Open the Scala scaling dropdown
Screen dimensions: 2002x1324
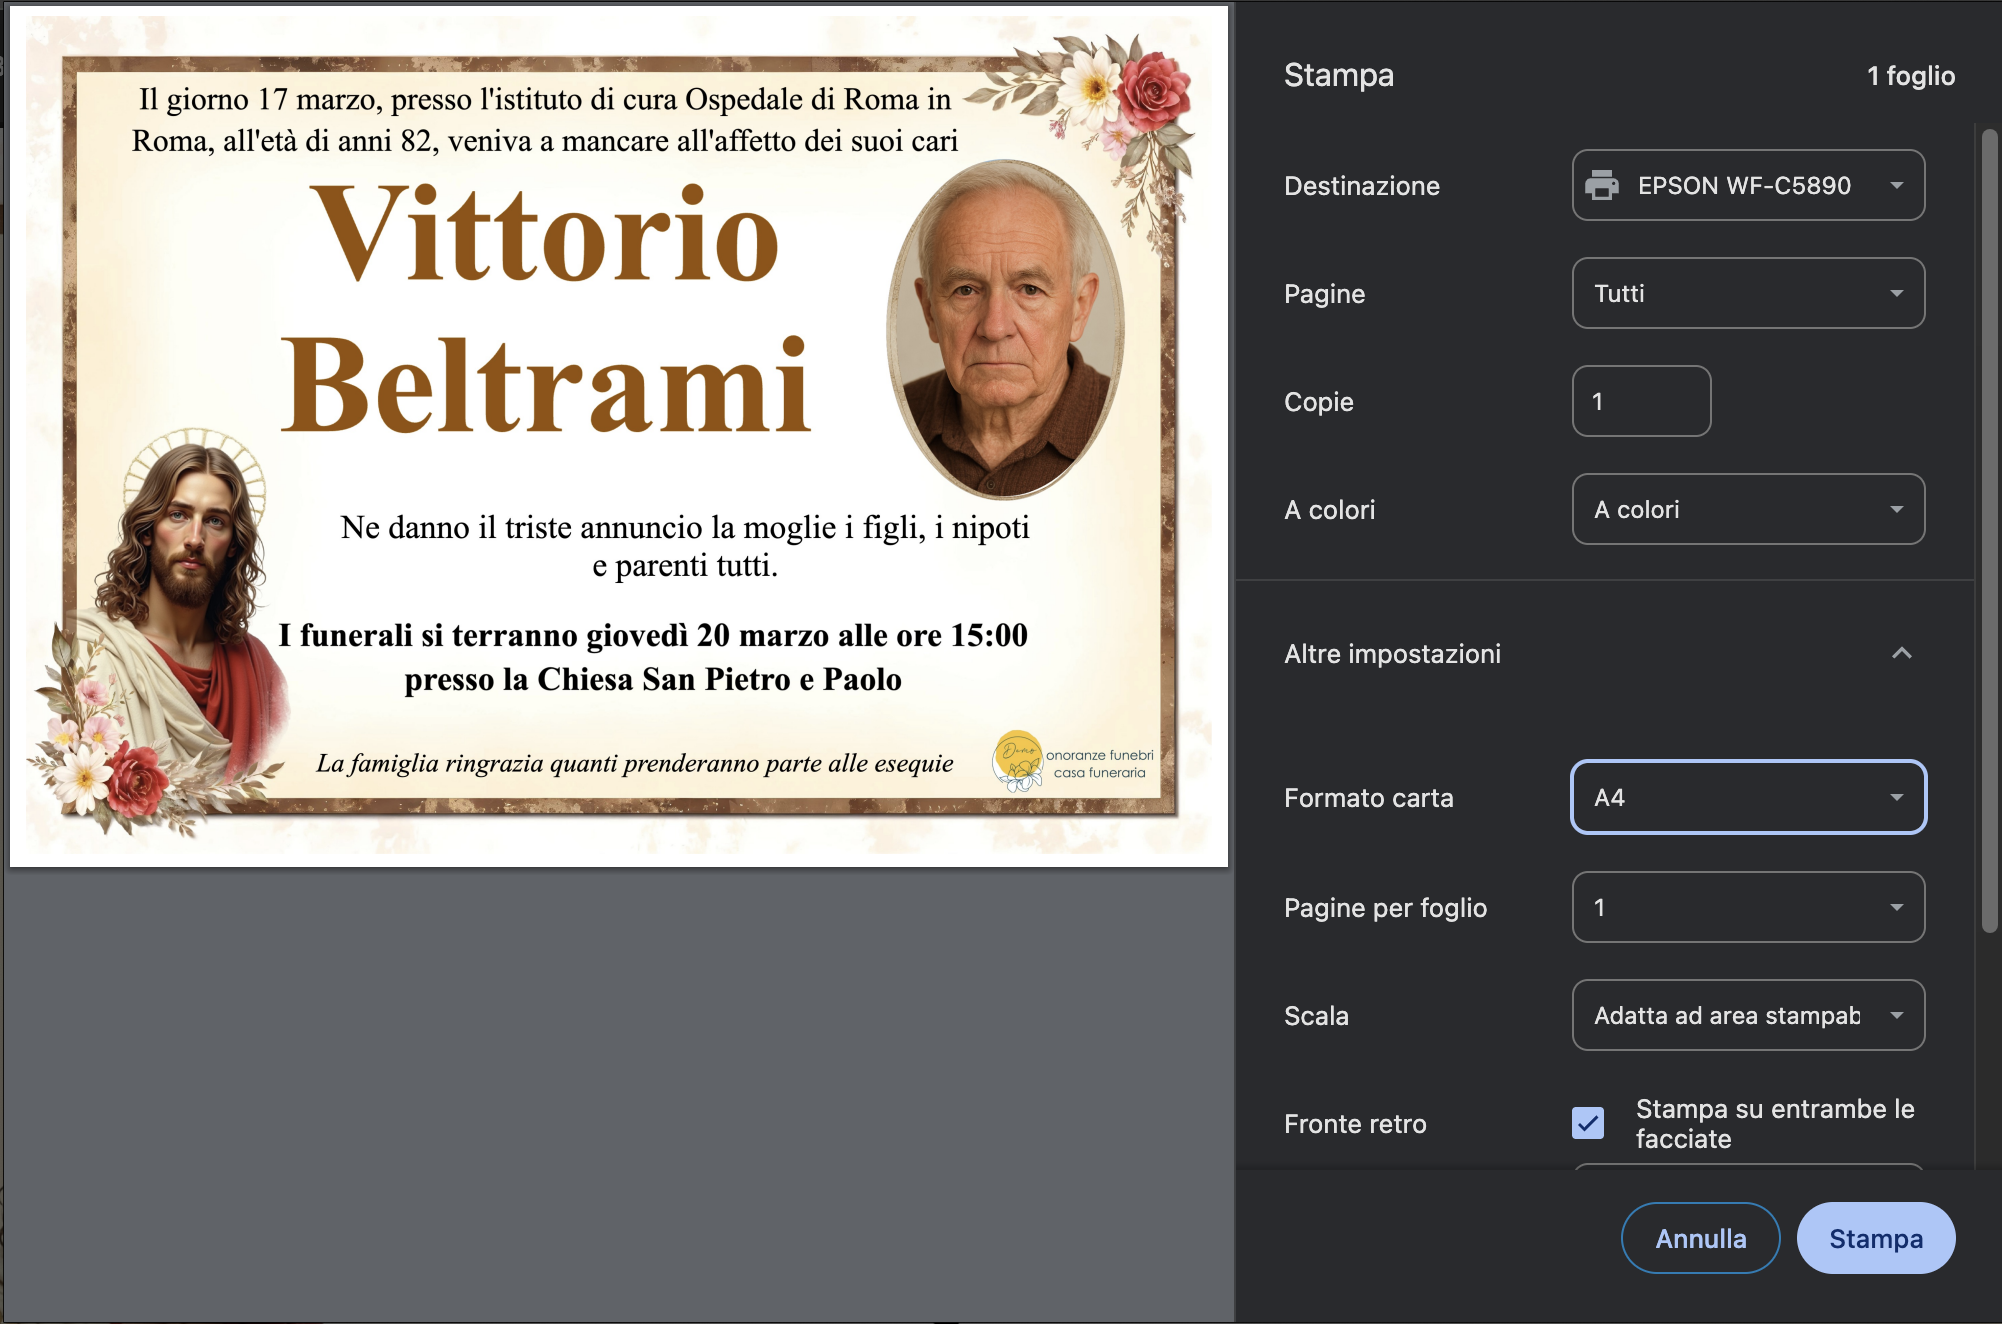1747,1015
